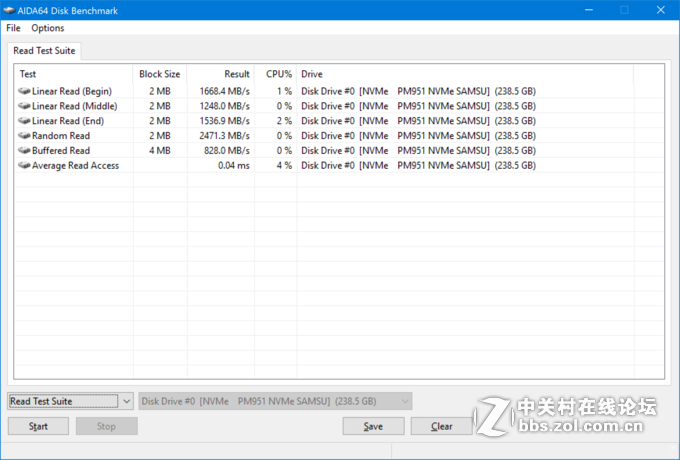Click the 0.04 ms access time value

(234, 165)
